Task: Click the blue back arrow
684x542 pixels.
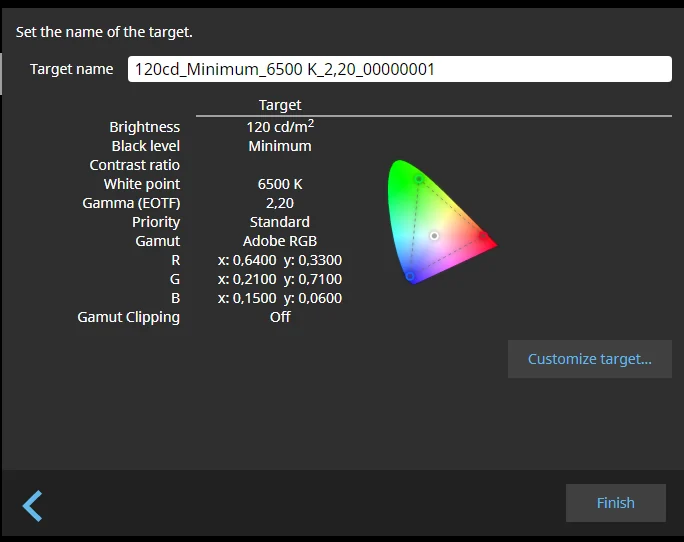Action: pyautogui.click(x=33, y=505)
